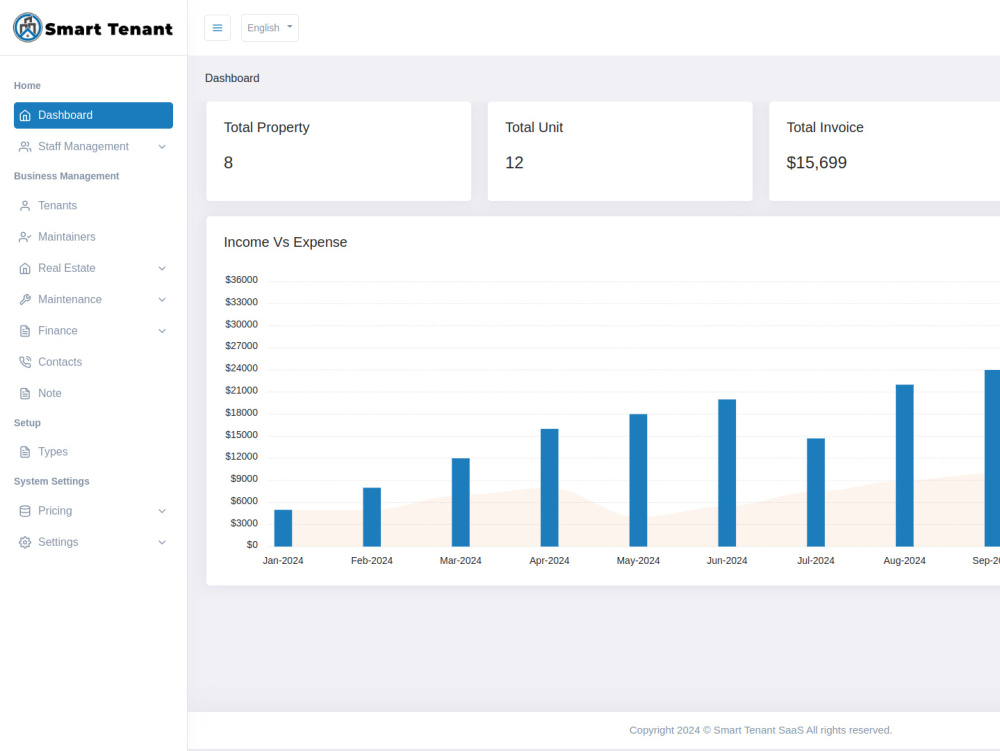Viewport: 1000px width, 751px height.
Task: Expand Staff Management chevron
Action: pos(162,147)
